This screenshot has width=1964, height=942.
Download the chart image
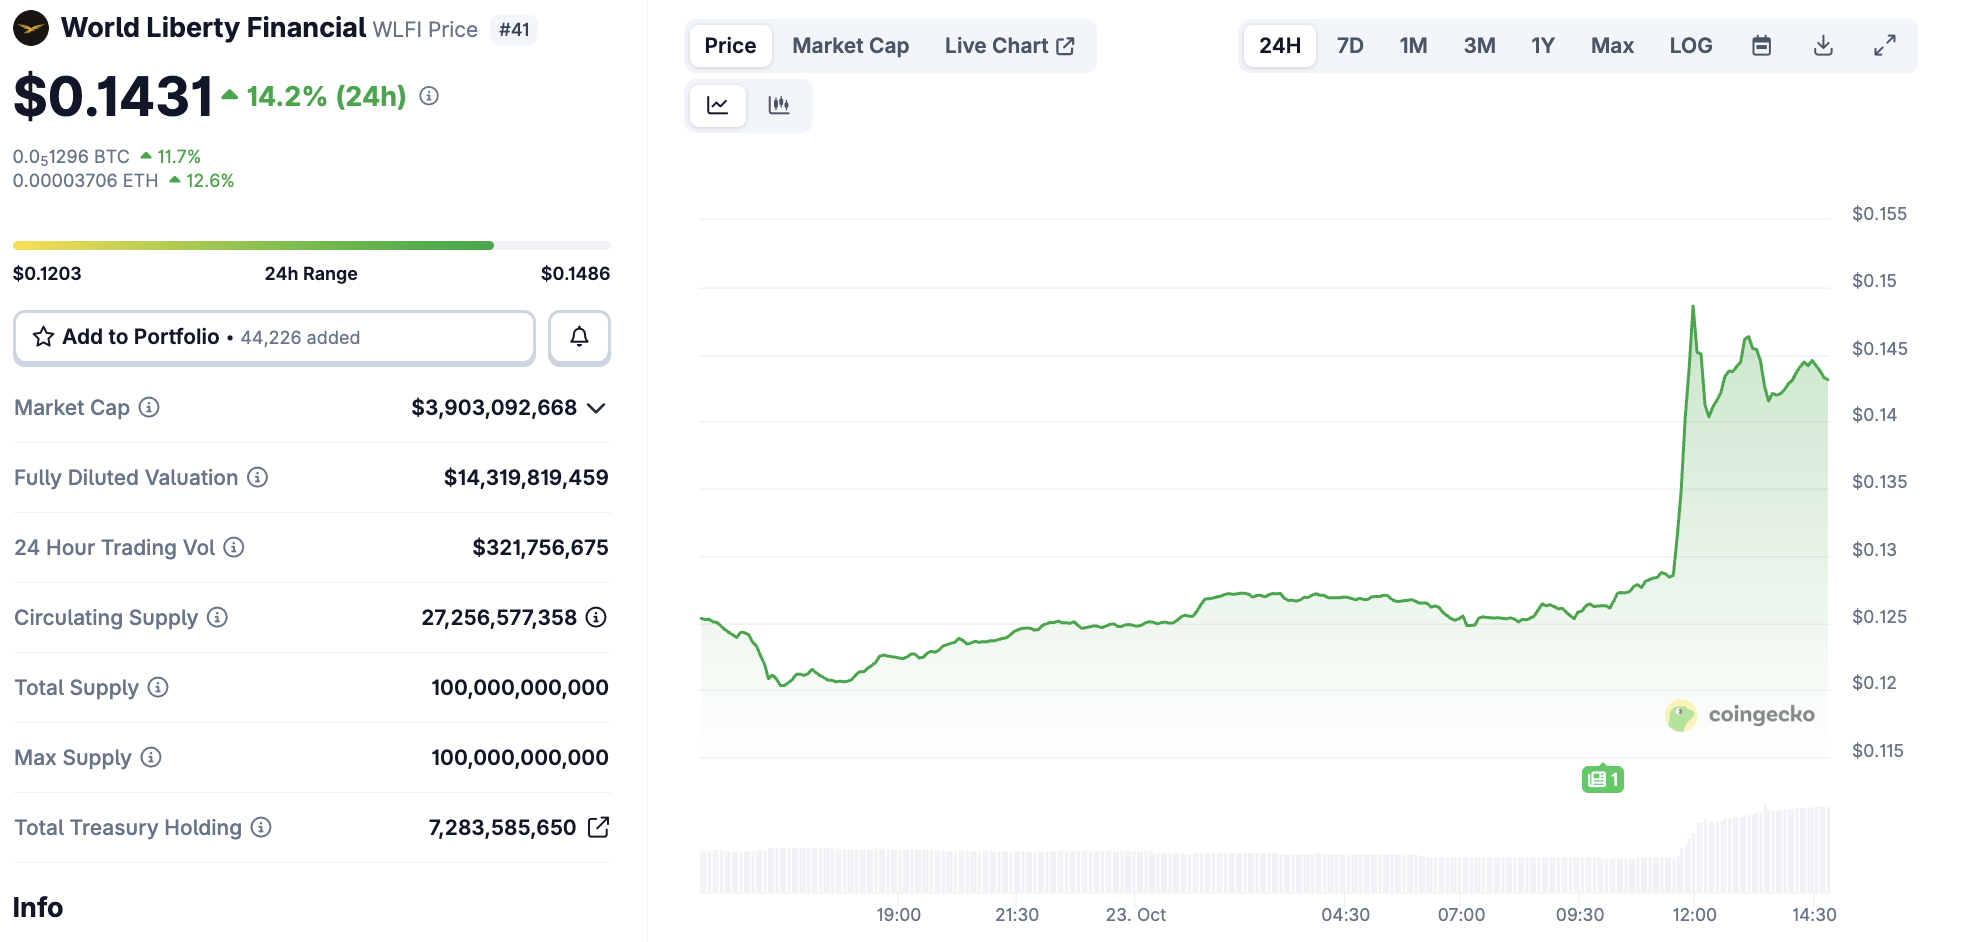[1823, 45]
